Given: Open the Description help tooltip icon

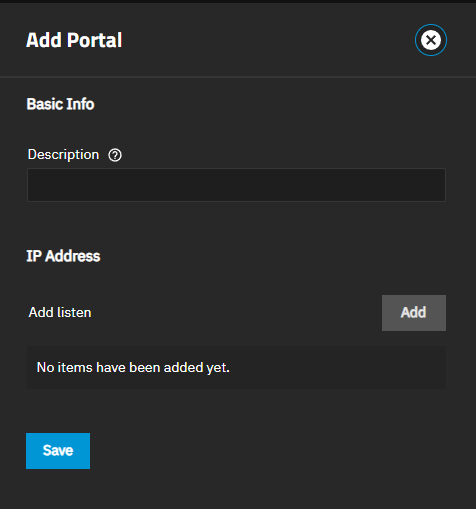Looking at the screenshot, I should [115, 155].
